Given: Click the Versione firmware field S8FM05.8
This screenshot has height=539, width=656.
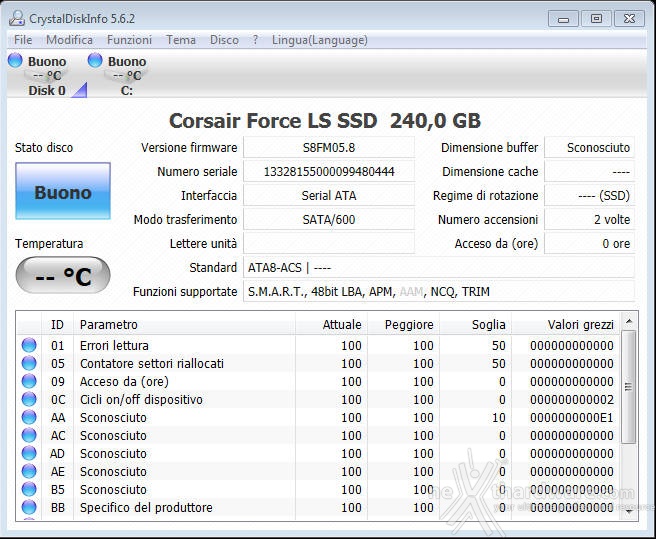Looking at the screenshot, I should point(329,147).
